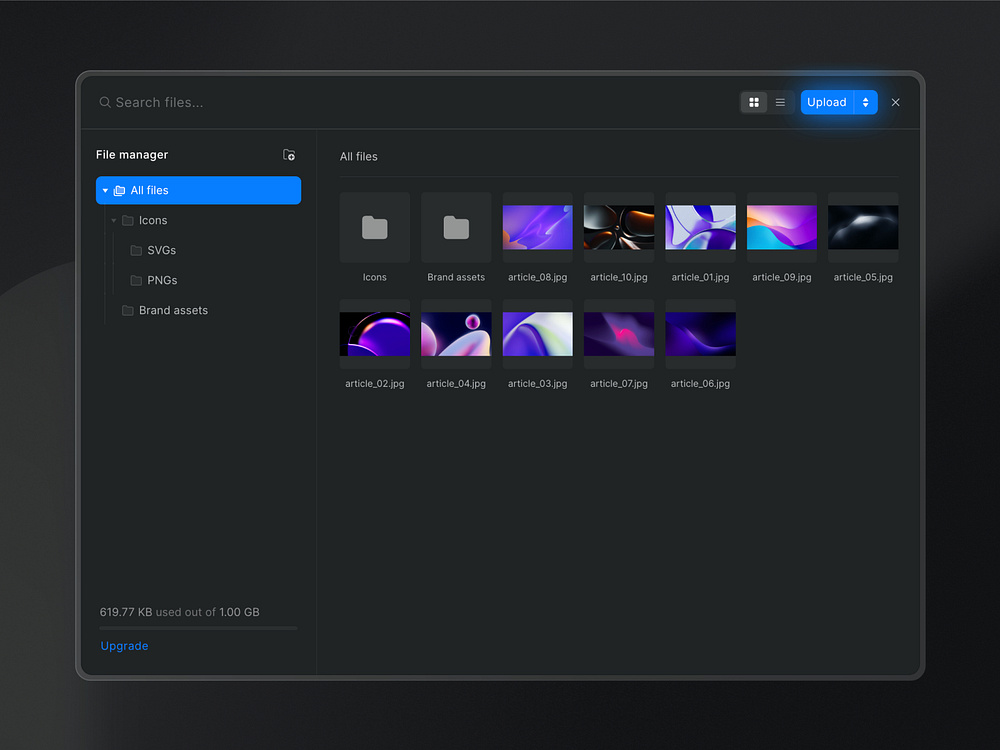
Task: Select the article_06.jpg thumbnail
Action: pyautogui.click(x=700, y=334)
